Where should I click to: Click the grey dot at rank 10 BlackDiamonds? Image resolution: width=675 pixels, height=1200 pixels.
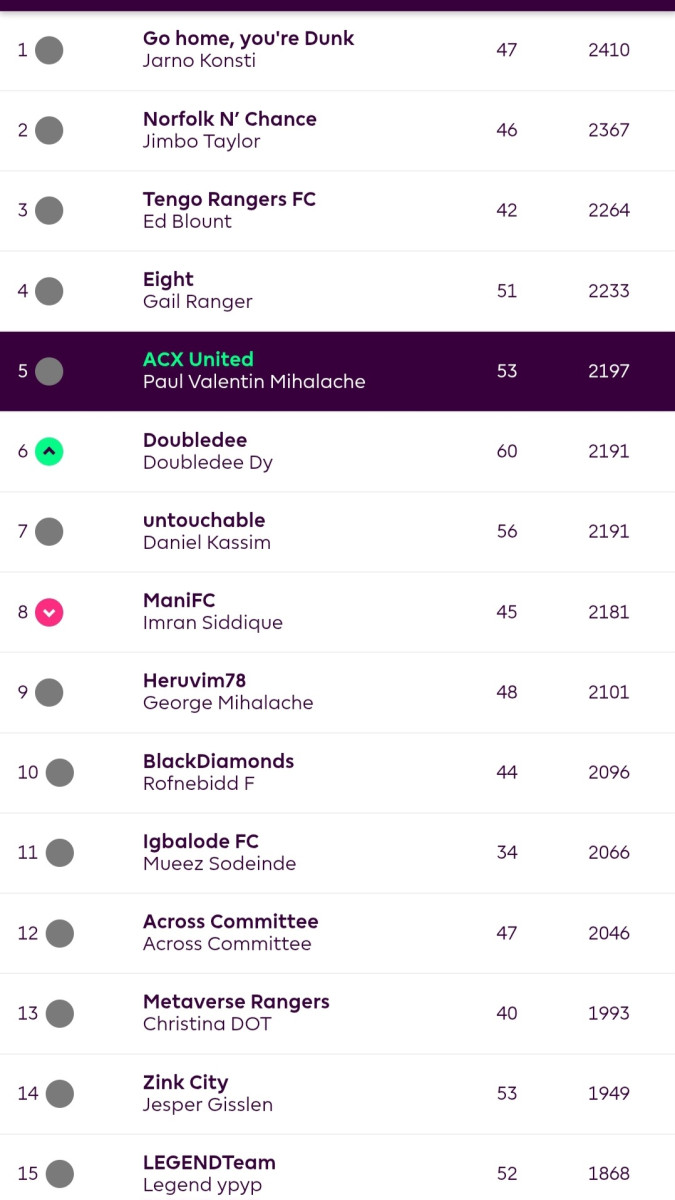coord(60,772)
